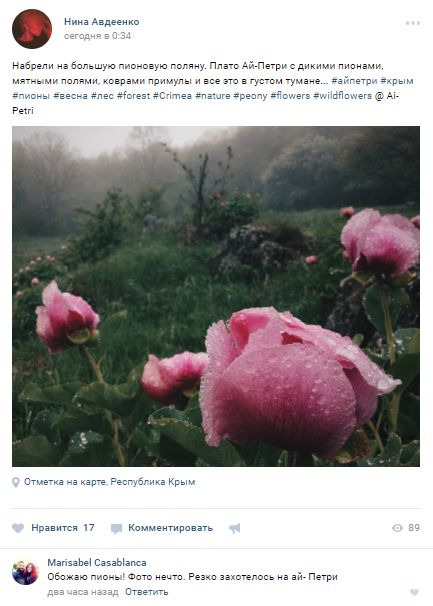433x606 pixels.
Task: Like the comment with the small heart
Action: point(414,592)
